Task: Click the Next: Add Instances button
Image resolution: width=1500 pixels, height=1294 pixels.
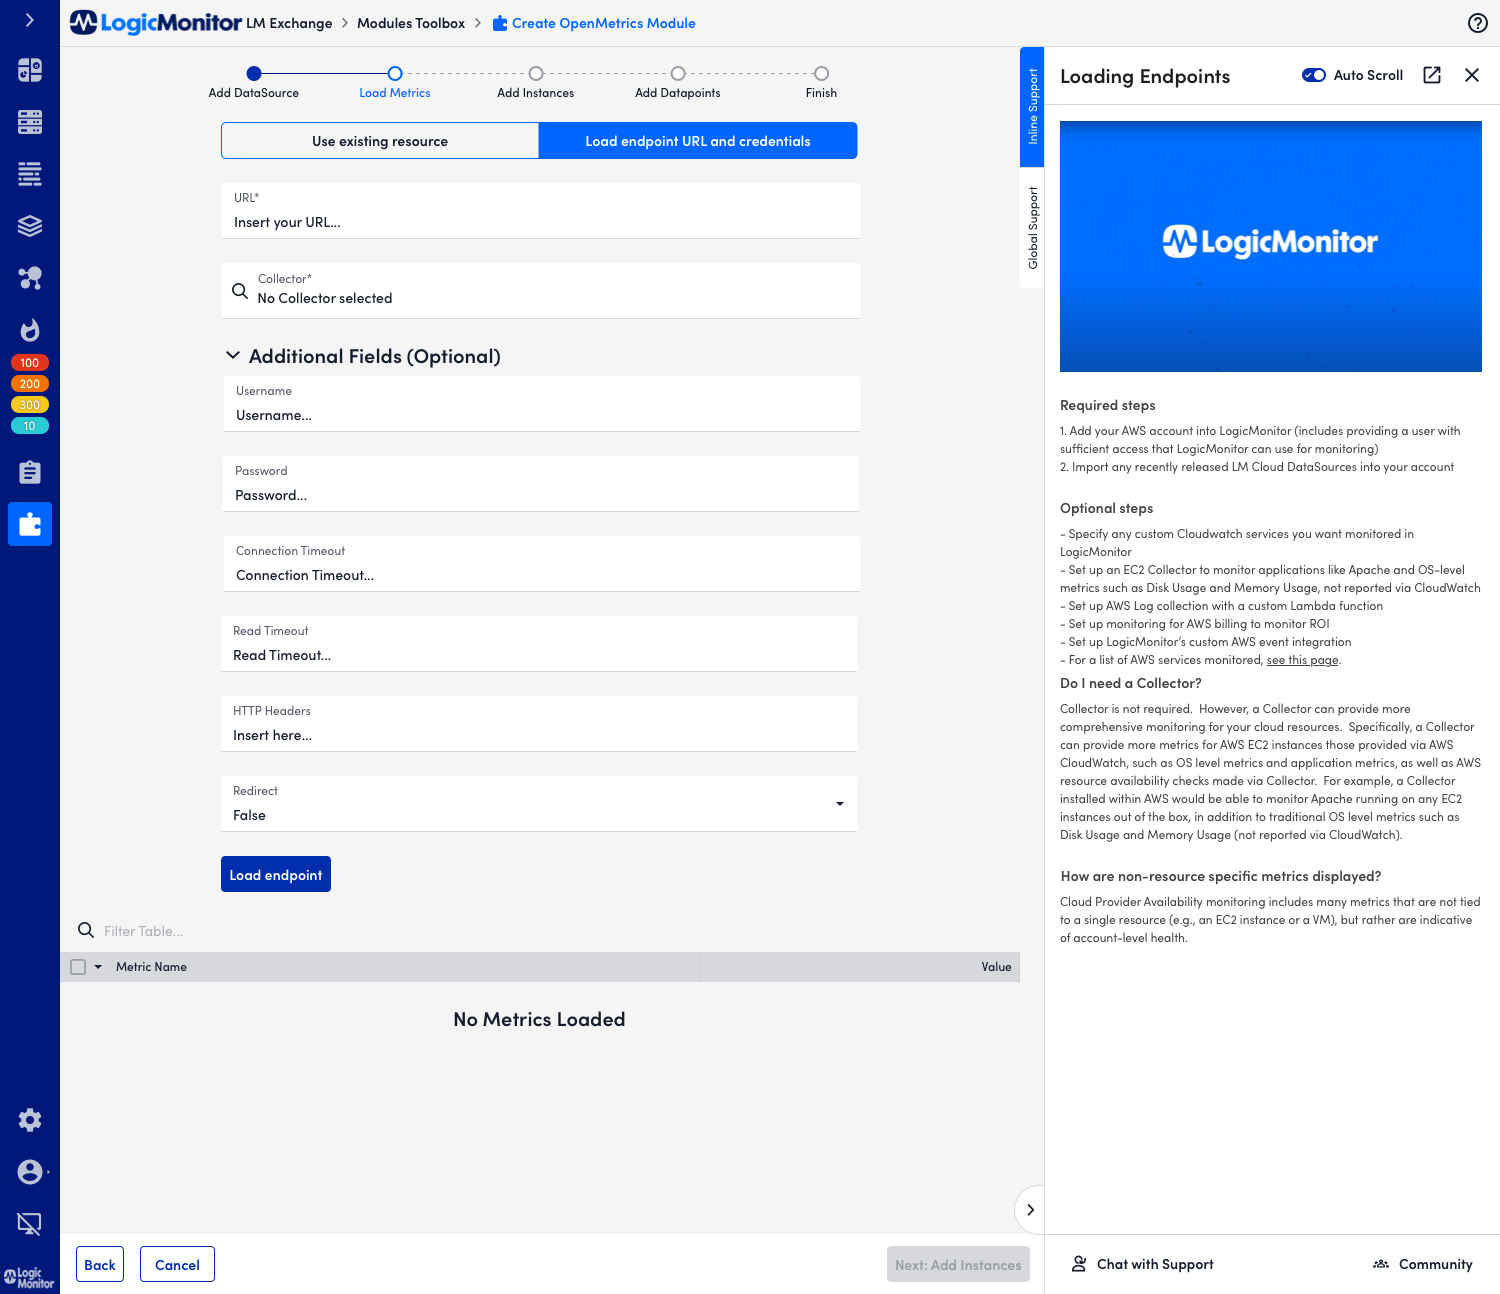Action: click(x=958, y=1264)
